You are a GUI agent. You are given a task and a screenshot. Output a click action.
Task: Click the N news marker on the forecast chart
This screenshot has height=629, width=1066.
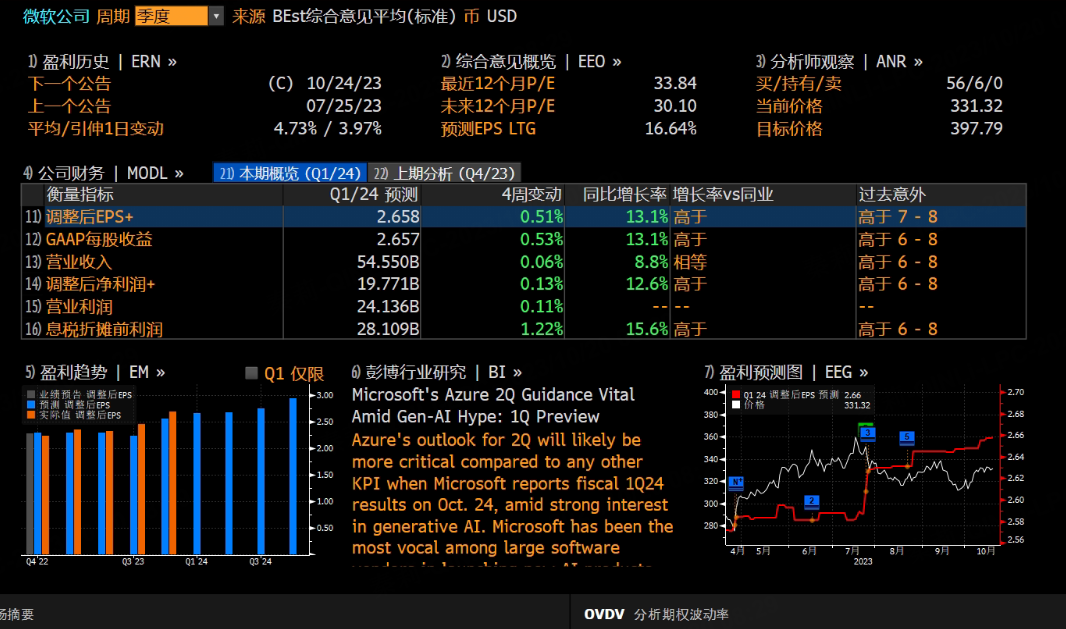point(736,482)
